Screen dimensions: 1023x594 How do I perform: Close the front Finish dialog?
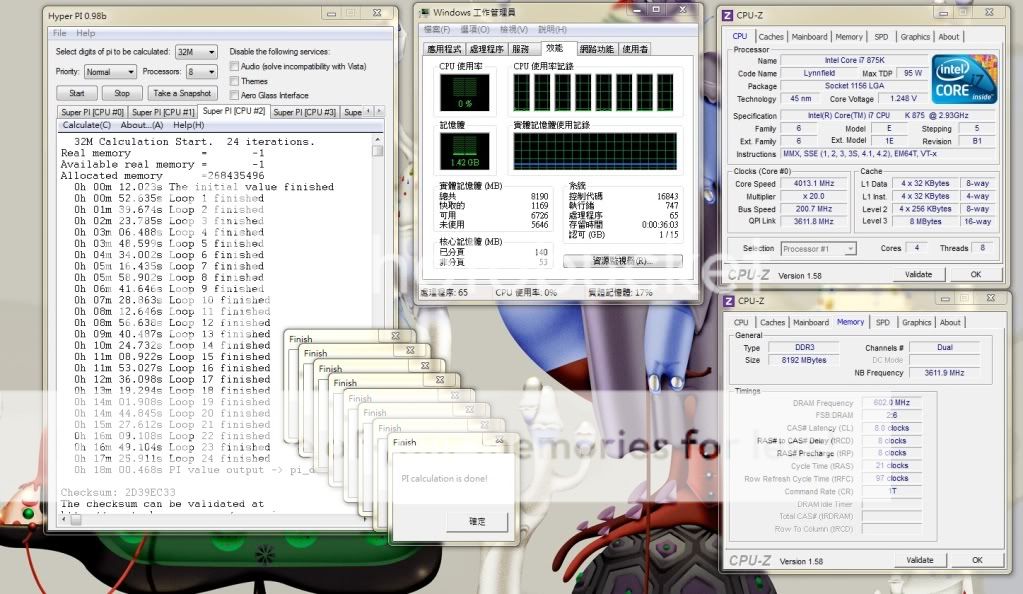[499, 441]
